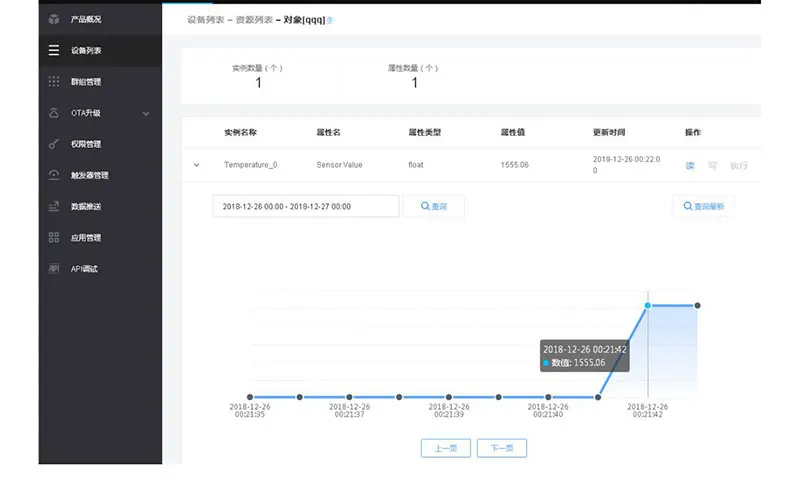Select the chart point at 00:21:40
Viewport: 800px width, 480px height.
click(548, 397)
